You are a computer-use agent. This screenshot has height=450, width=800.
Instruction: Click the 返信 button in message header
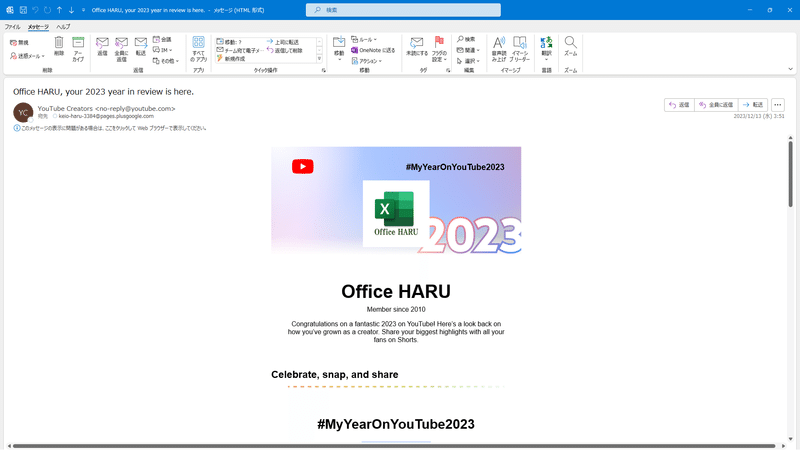click(x=679, y=105)
